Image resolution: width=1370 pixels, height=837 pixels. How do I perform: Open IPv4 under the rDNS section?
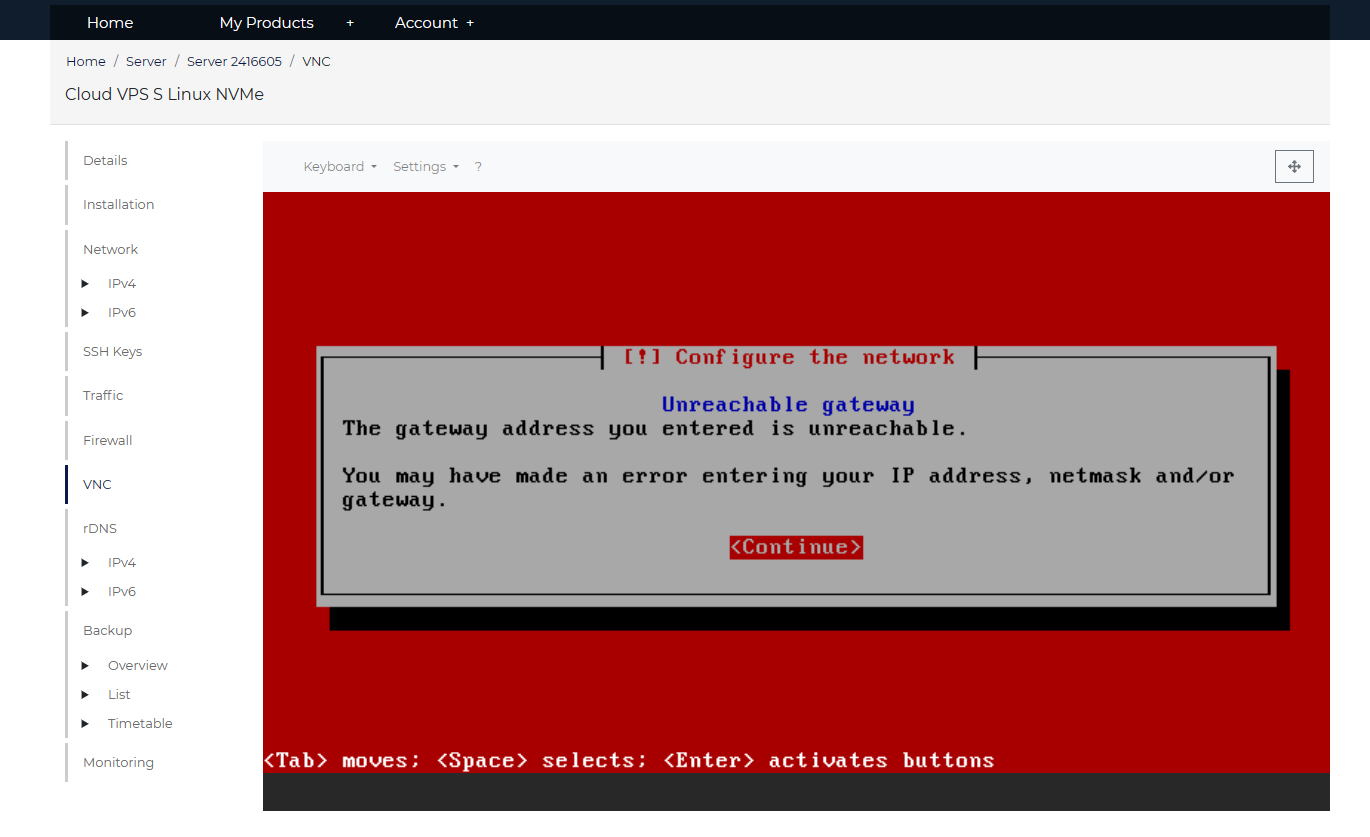coord(122,563)
